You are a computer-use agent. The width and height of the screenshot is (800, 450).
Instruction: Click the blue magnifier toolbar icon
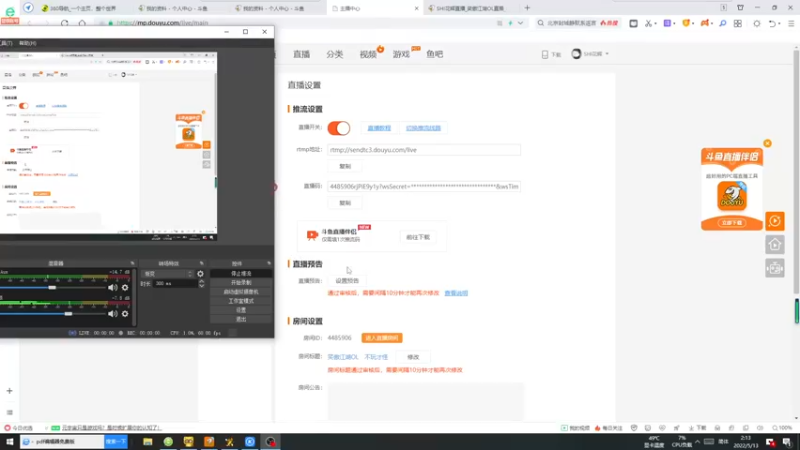tap(722, 23)
